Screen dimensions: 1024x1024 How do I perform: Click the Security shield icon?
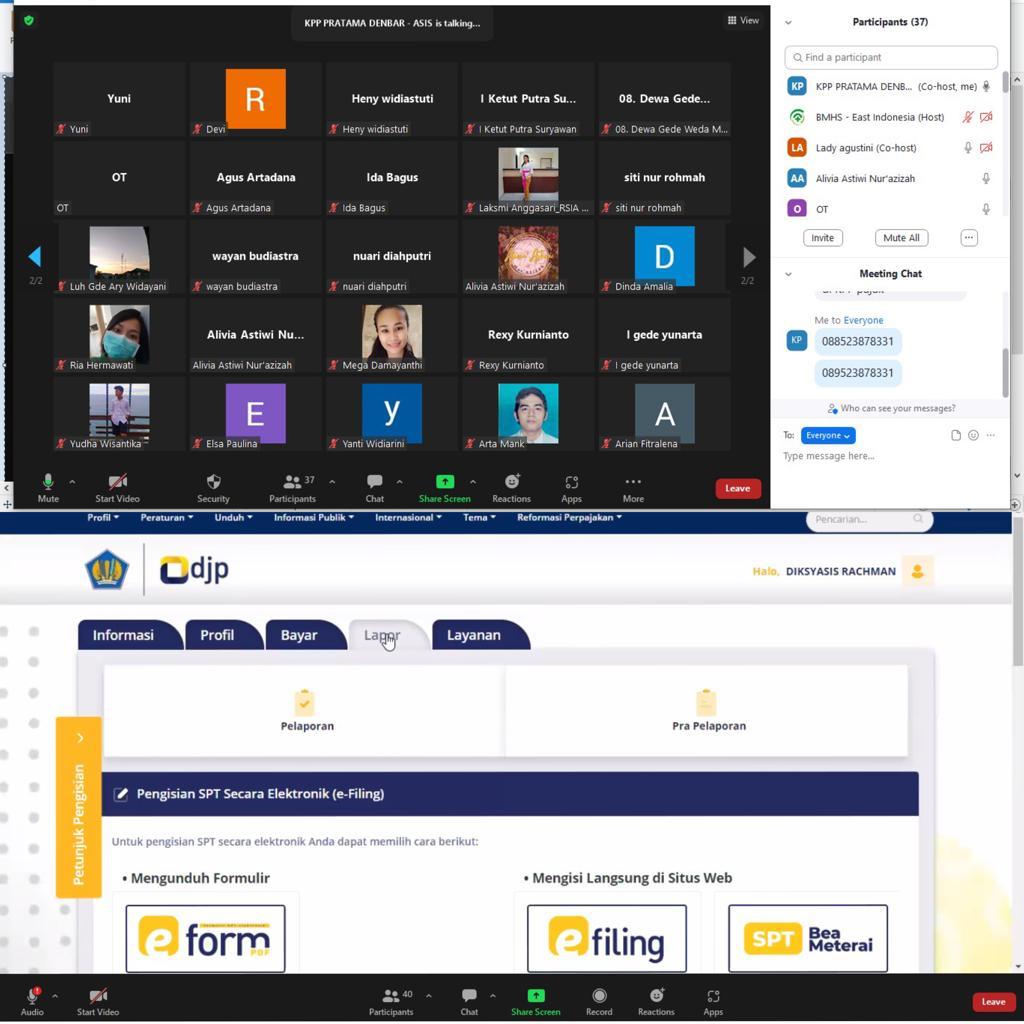tap(213, 482)
